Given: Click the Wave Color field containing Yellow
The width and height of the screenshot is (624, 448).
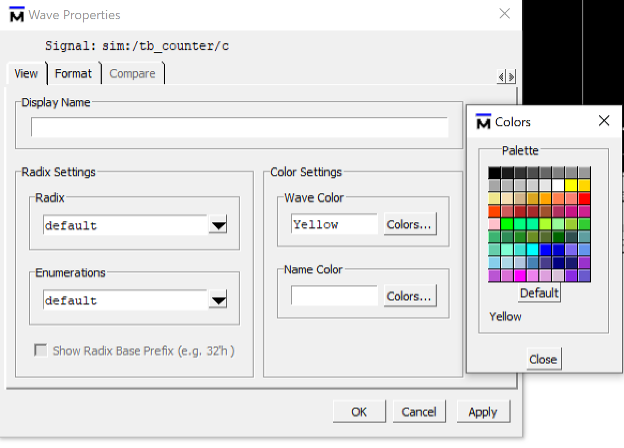Looking at the screenshot, I should (x=334, y=224).
